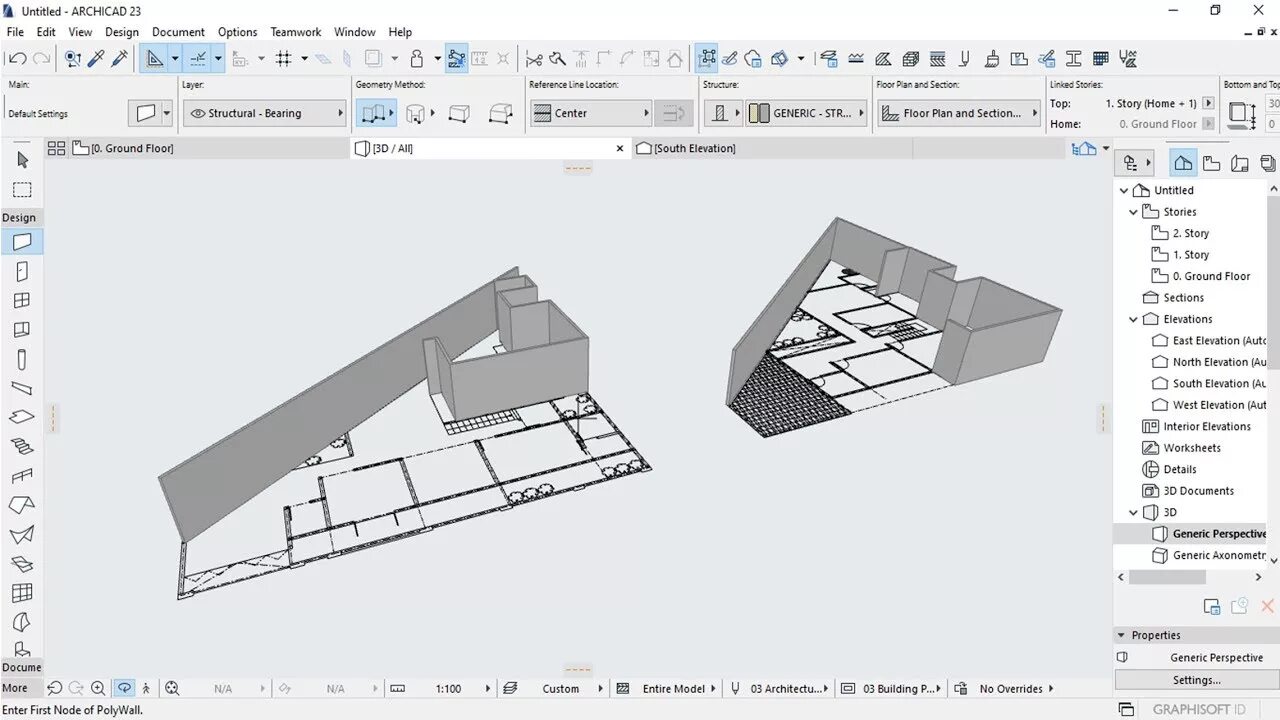1280x720 pixels.
Task: Select rectangular wall geometry method
Action: (x=459, y=114)
